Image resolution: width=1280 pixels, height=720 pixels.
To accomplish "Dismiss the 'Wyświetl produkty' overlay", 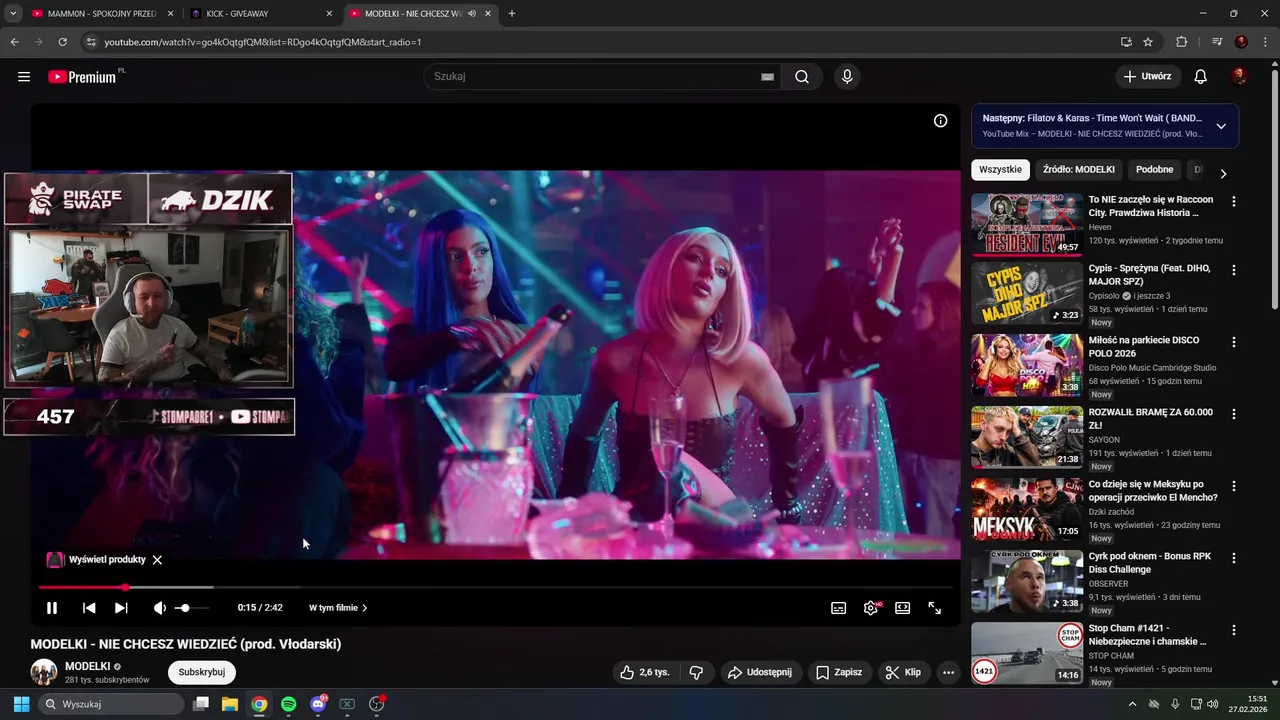I will coord(157,560).
